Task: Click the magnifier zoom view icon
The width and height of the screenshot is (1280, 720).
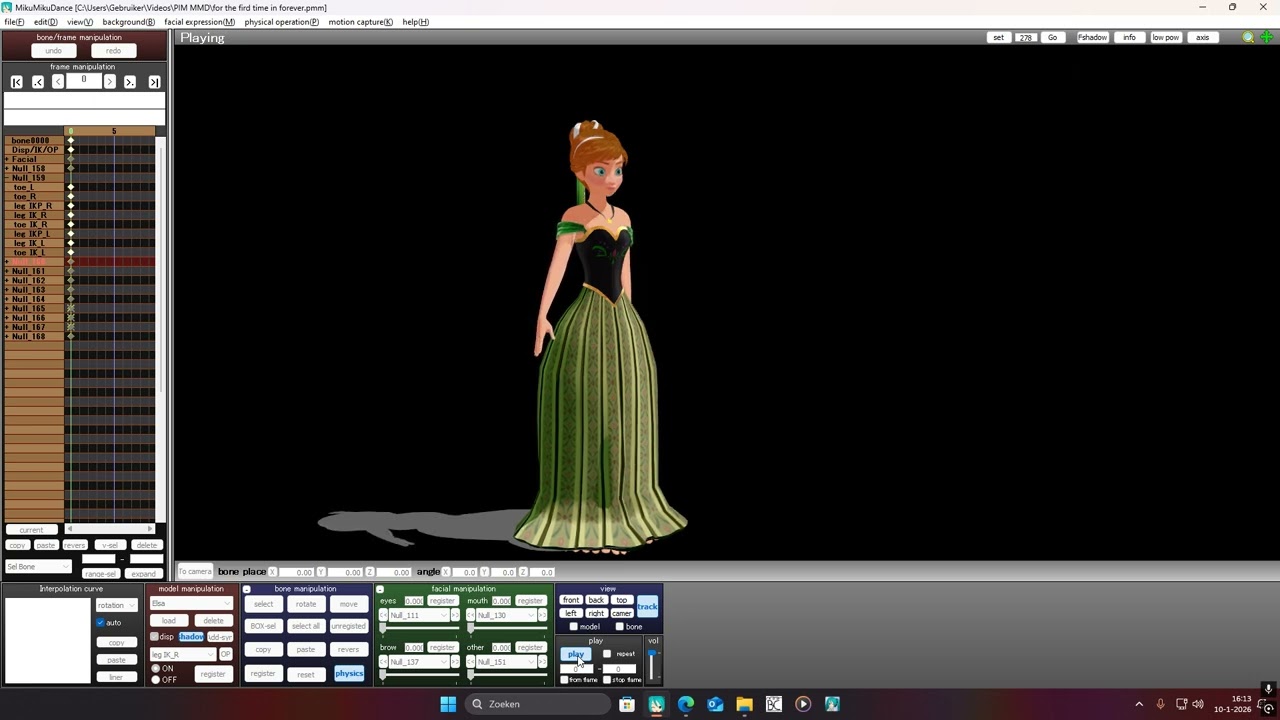Action: (x=1248, y=38)
